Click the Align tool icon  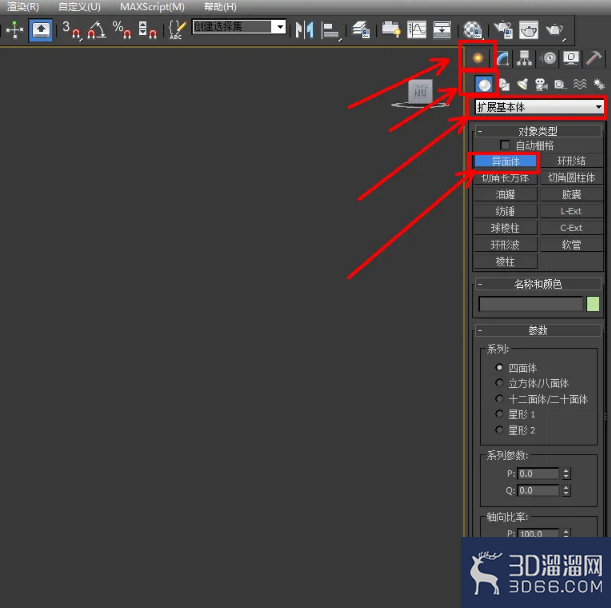(x=331, y=30)
